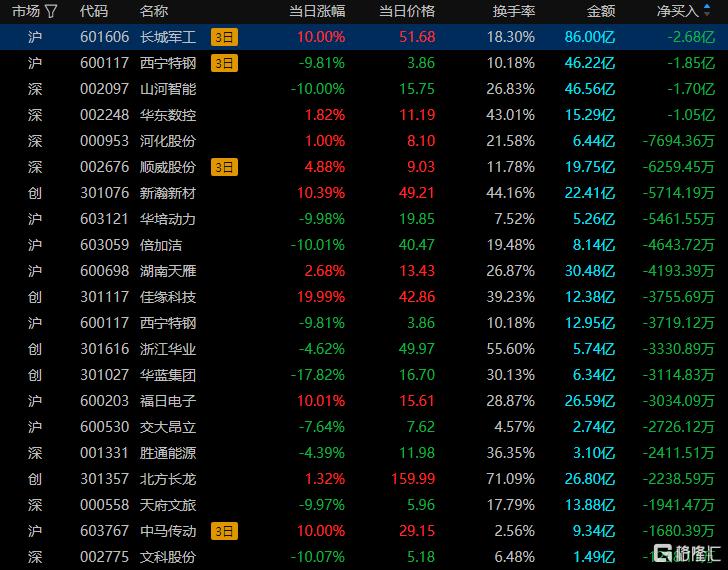Sort by the 金额 column header
Viewport: 728px width, 570px height.
tap(601, 11)
